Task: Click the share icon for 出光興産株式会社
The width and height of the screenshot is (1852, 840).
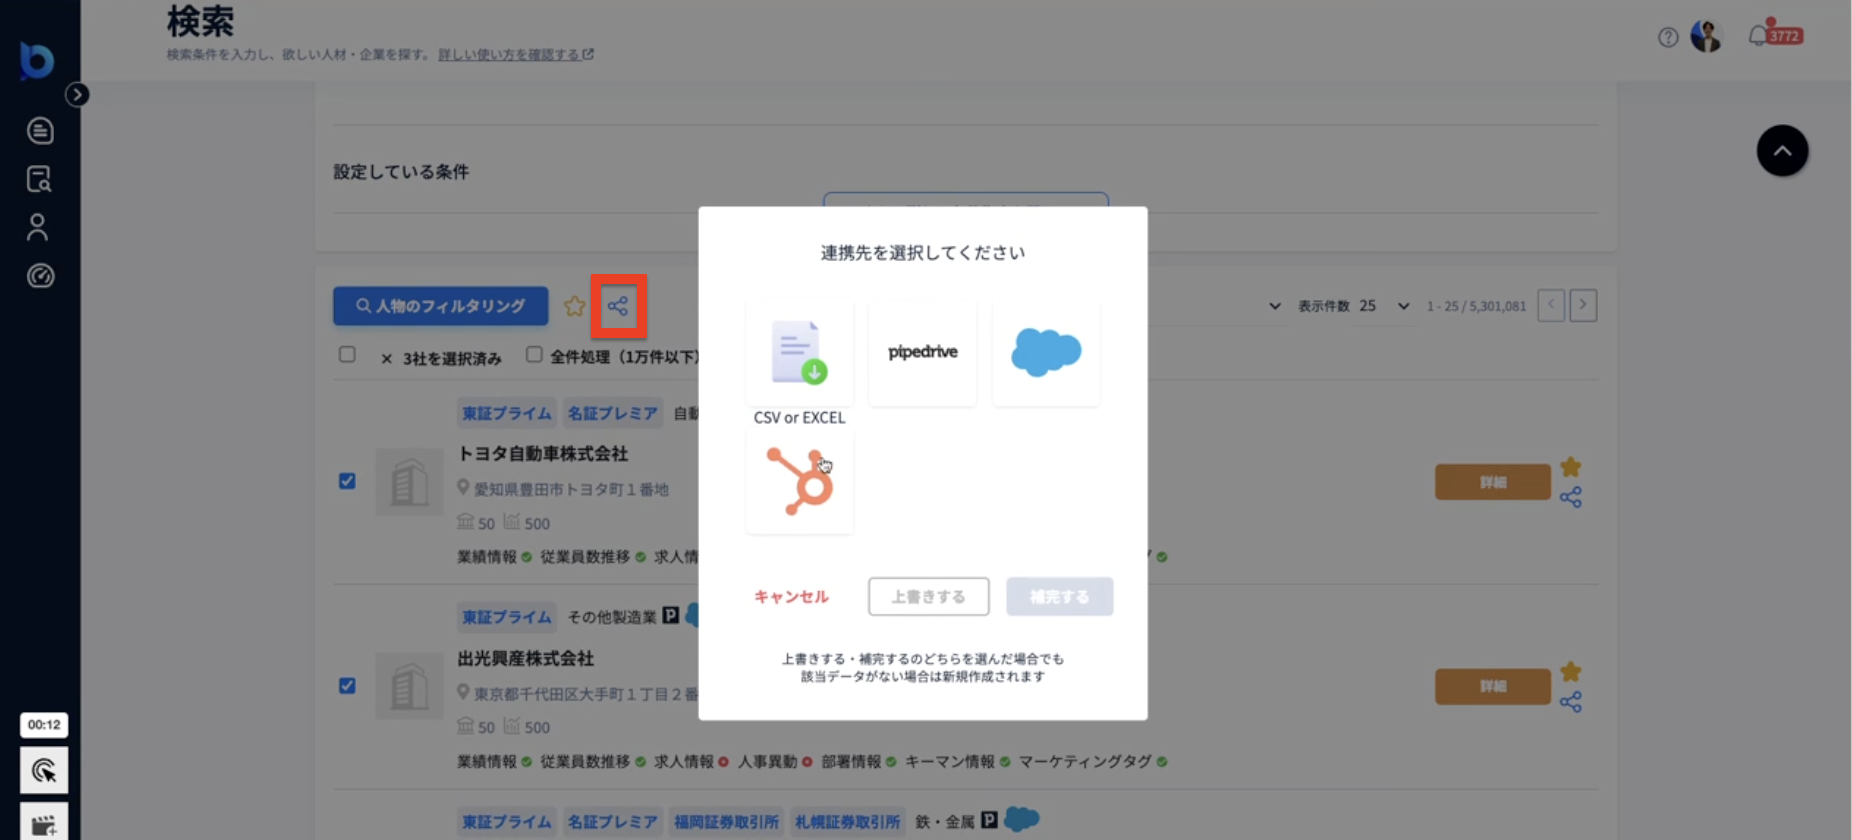Action: [1571, 702]
